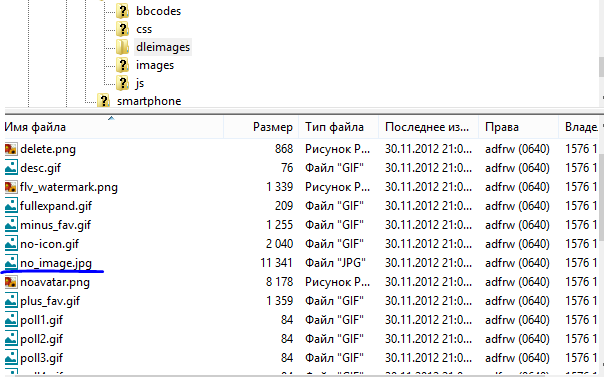Select the plus_fav.gif file
Viewport: 604px width, 377px height.
[x=50, y=301]
